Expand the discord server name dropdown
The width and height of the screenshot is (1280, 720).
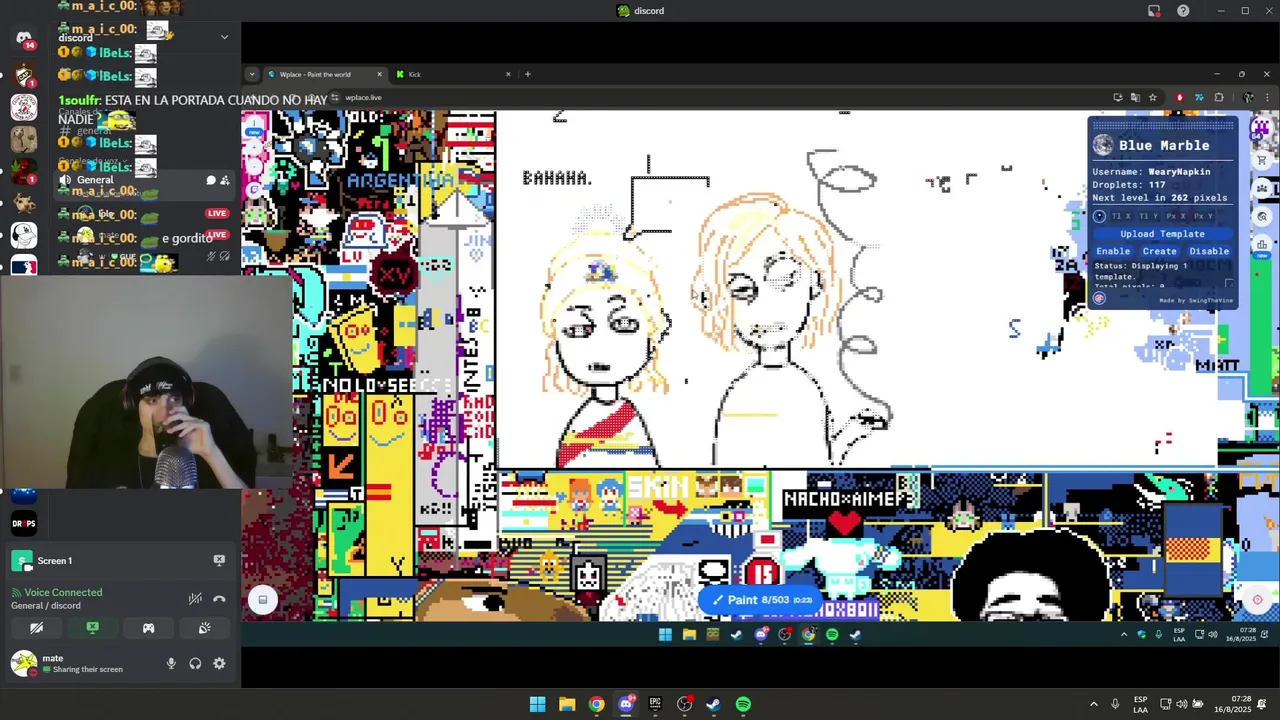(x=224, y=37)
